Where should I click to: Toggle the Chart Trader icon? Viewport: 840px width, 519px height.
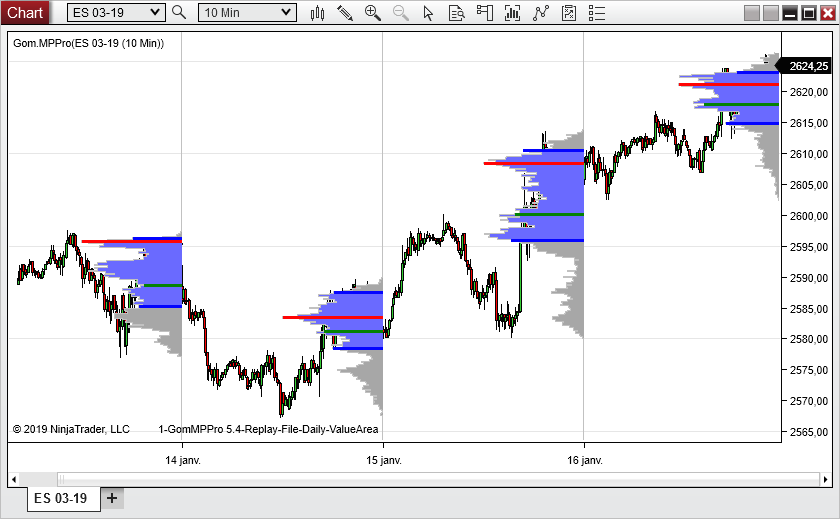coord(485,13)
